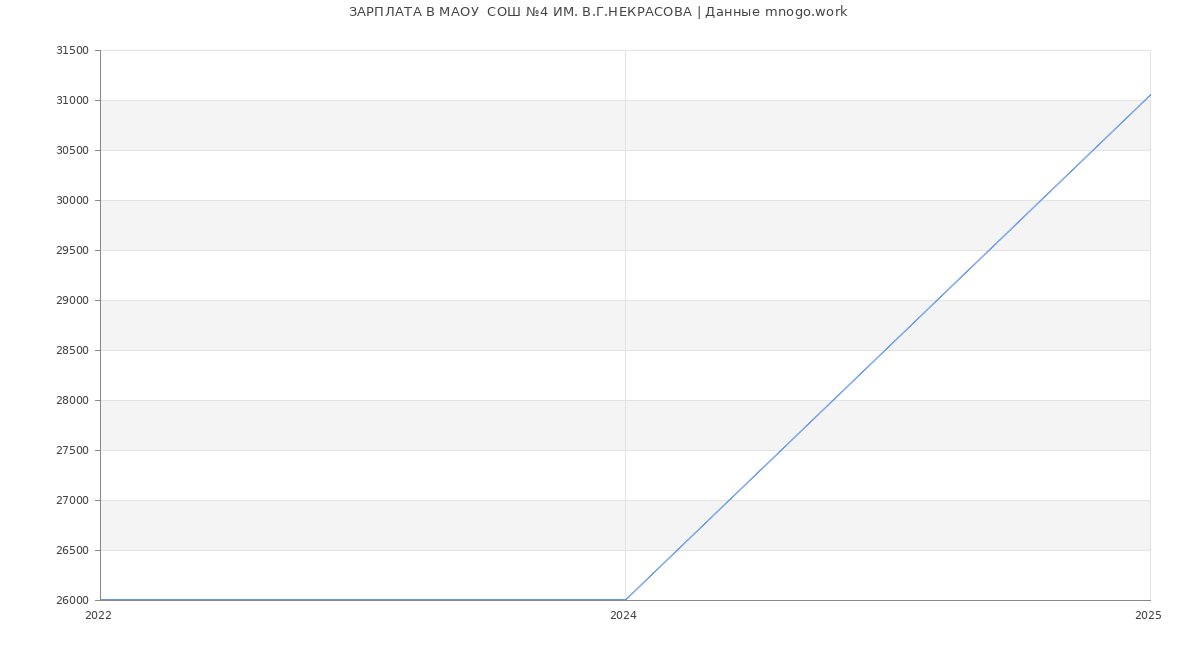Select the 29500 y-axis label

72,251
